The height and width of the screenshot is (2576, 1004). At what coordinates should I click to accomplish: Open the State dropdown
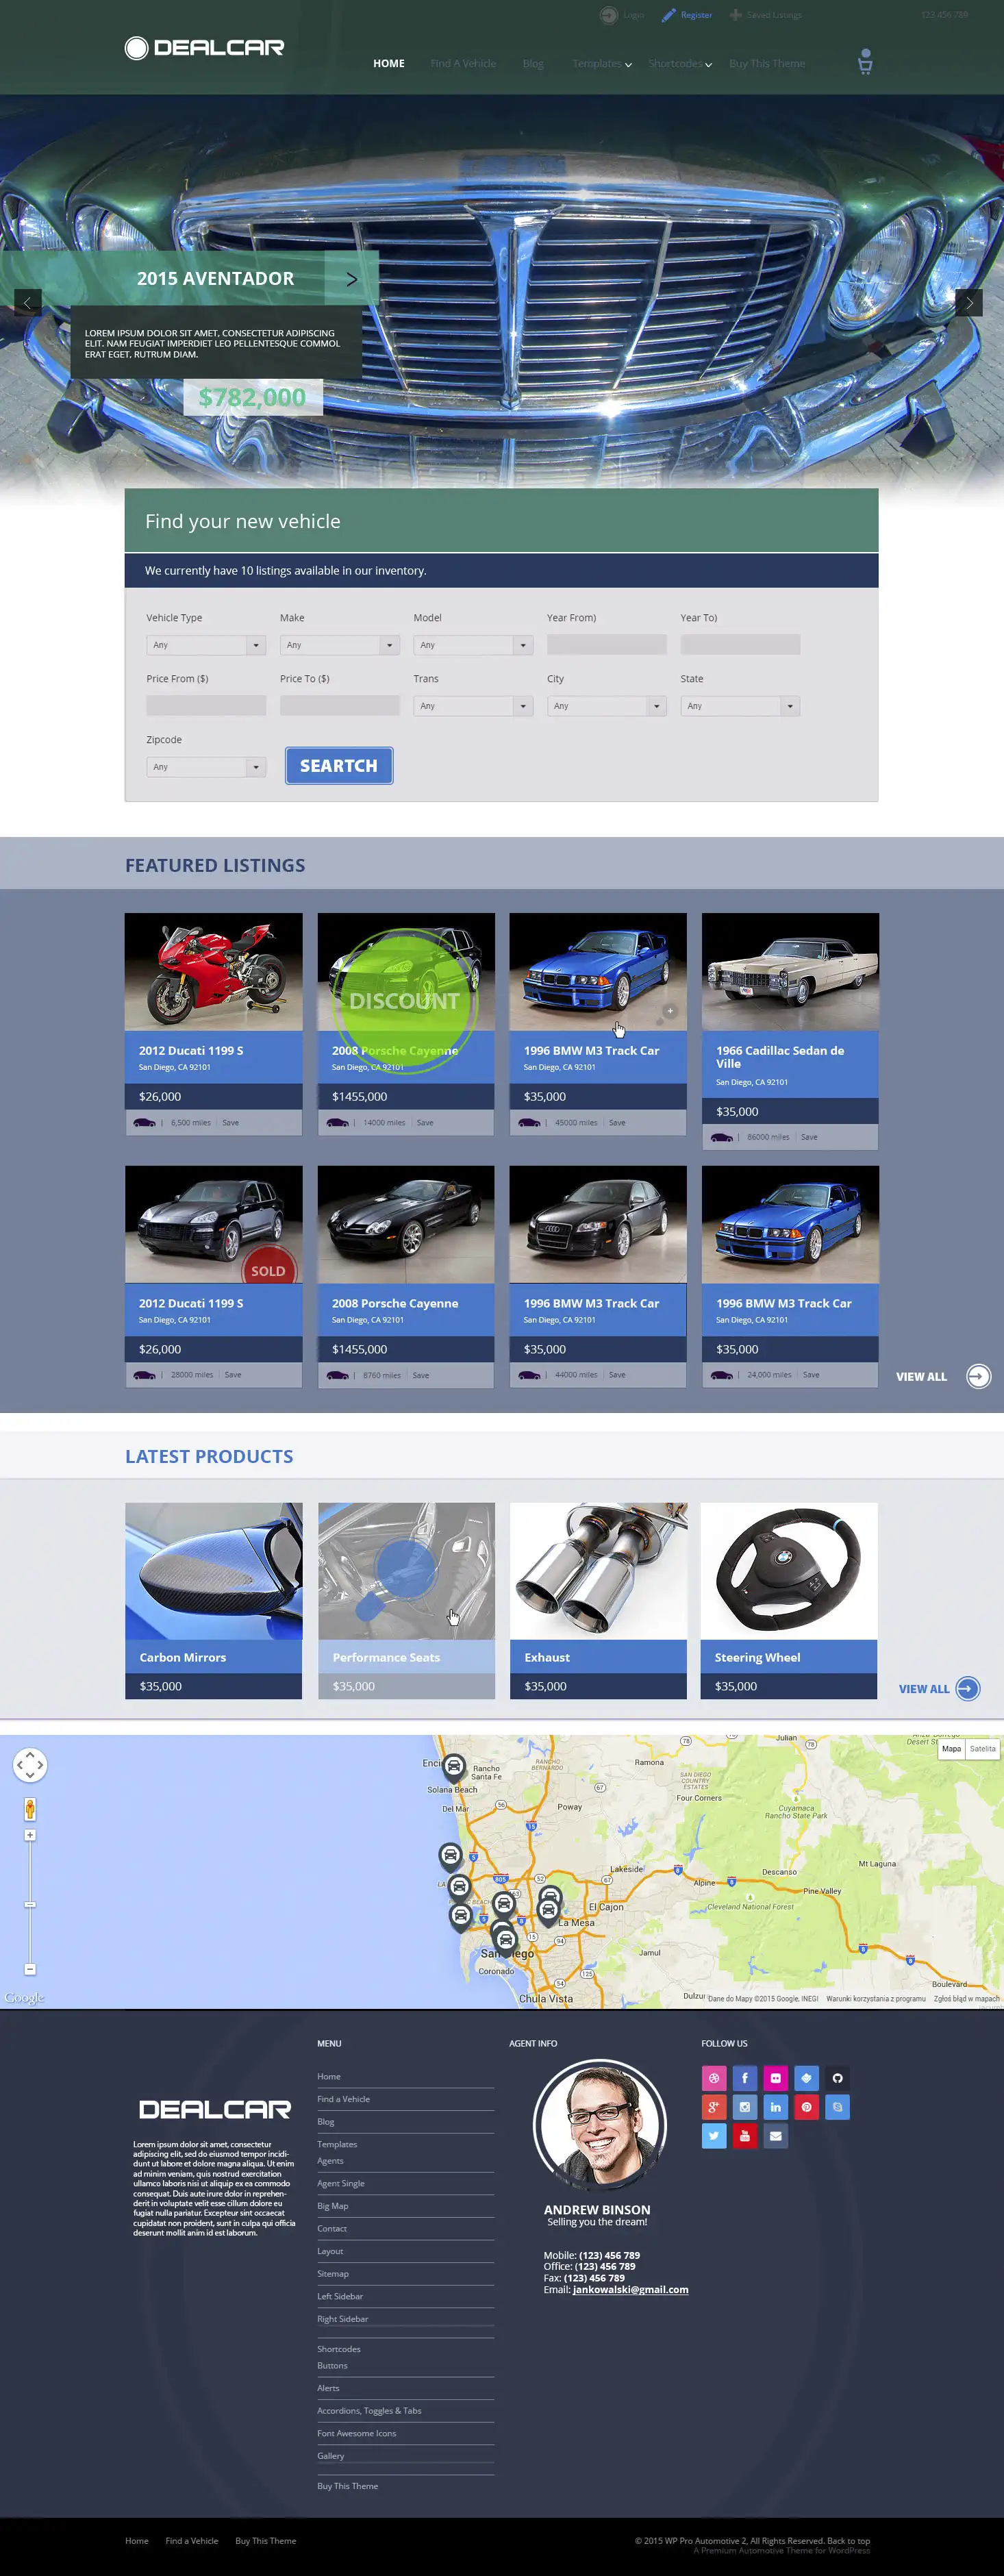point(740,706)
